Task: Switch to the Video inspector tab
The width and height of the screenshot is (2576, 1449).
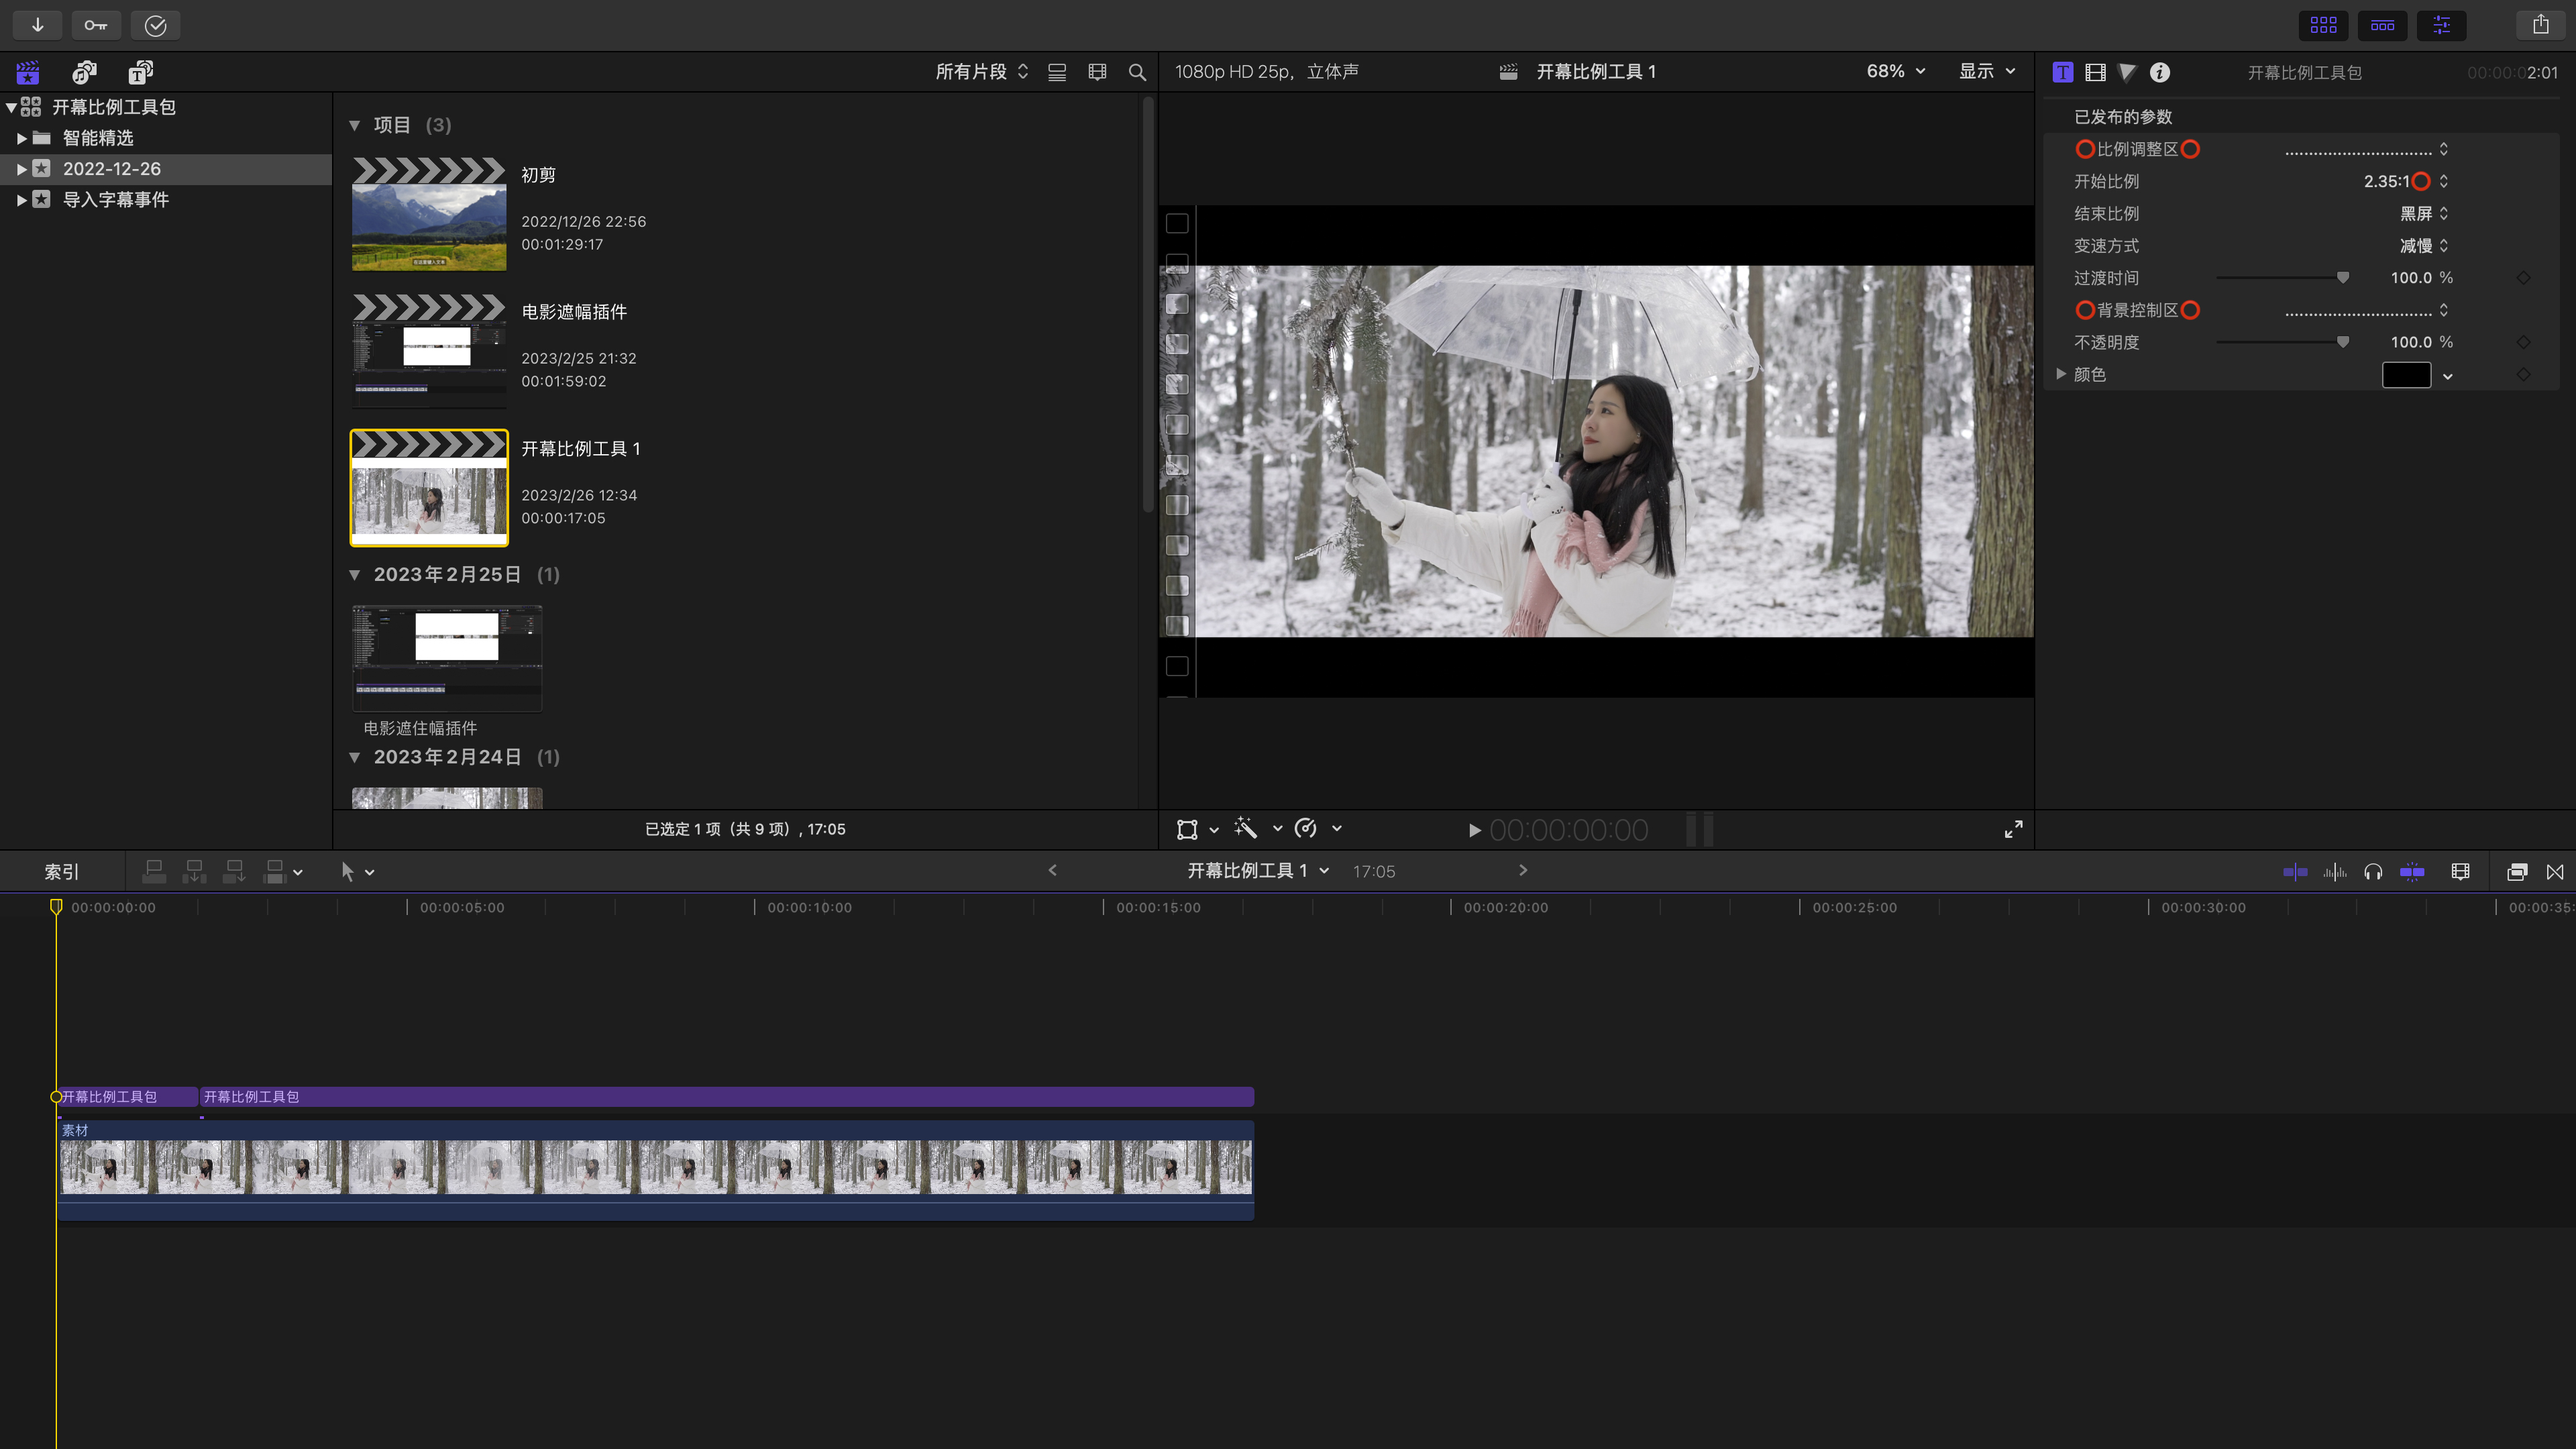Action: (x=2095, y=72)
